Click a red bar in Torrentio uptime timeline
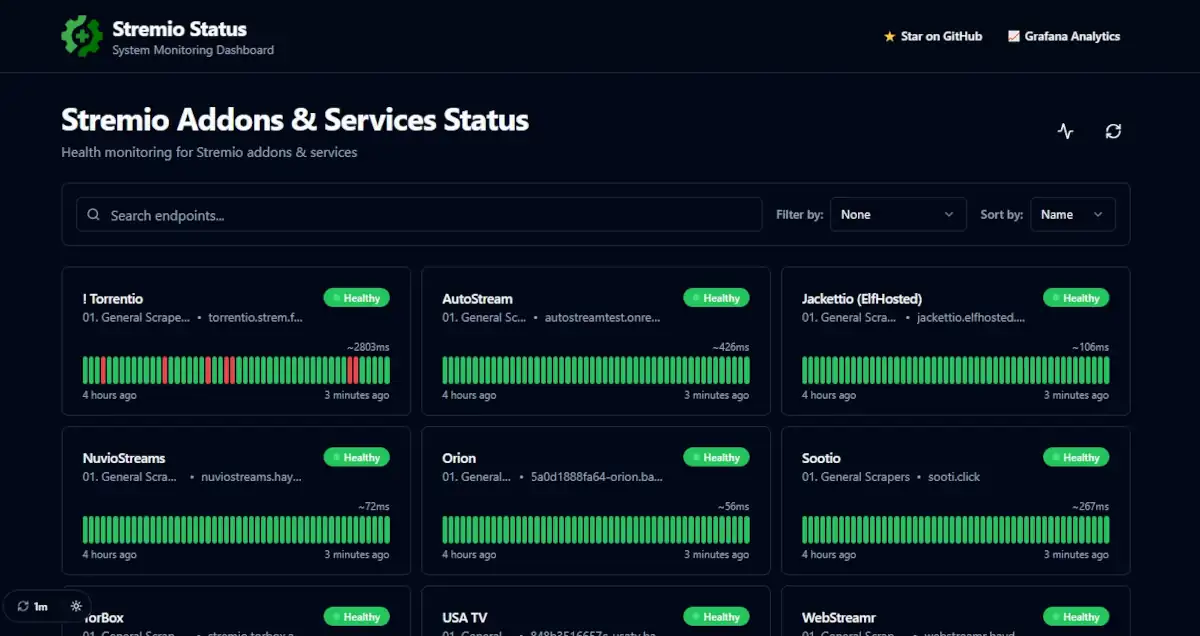Image resolution: width=1200 pixels, height=636 pixels. pos(104,370)
